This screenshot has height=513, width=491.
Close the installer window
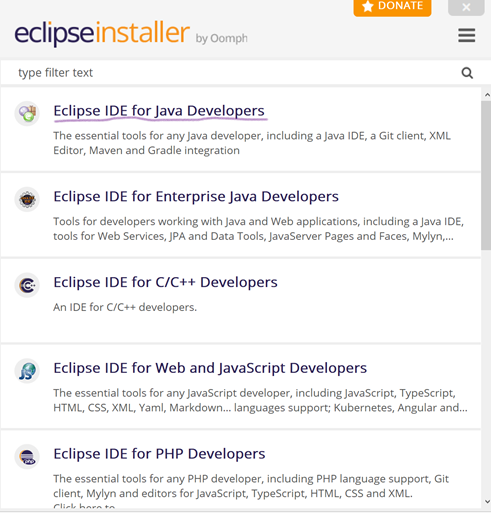point(466,7)
